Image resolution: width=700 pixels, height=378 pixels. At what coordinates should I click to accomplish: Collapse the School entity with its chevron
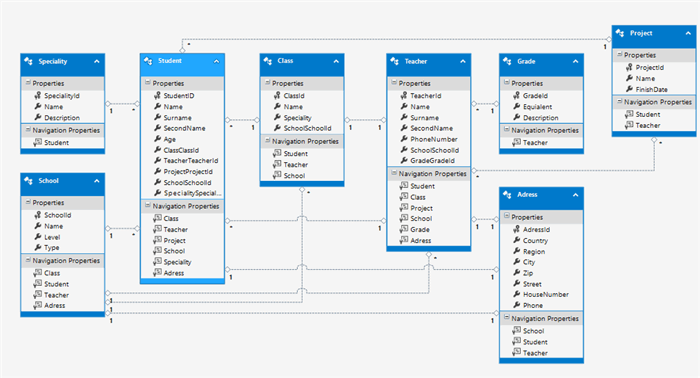point(97,181)
